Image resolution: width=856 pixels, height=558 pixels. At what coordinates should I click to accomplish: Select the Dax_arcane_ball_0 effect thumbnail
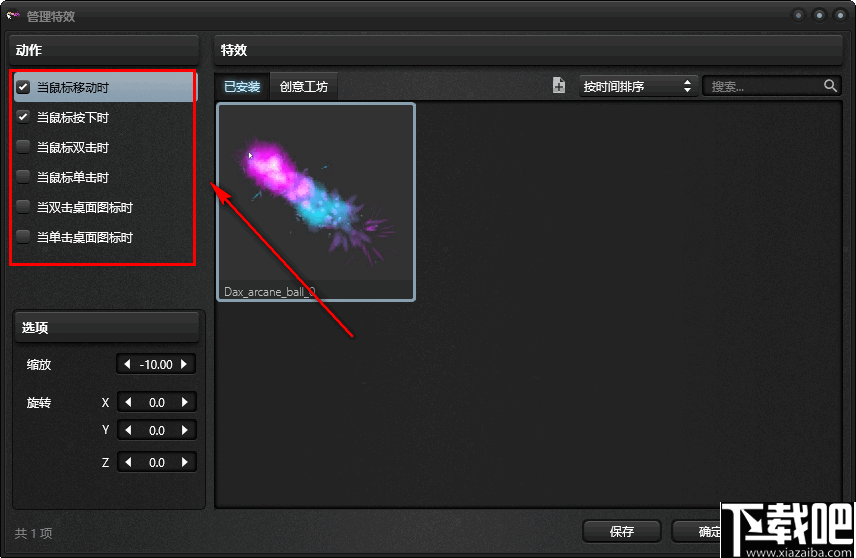click(x=316, y=201)
